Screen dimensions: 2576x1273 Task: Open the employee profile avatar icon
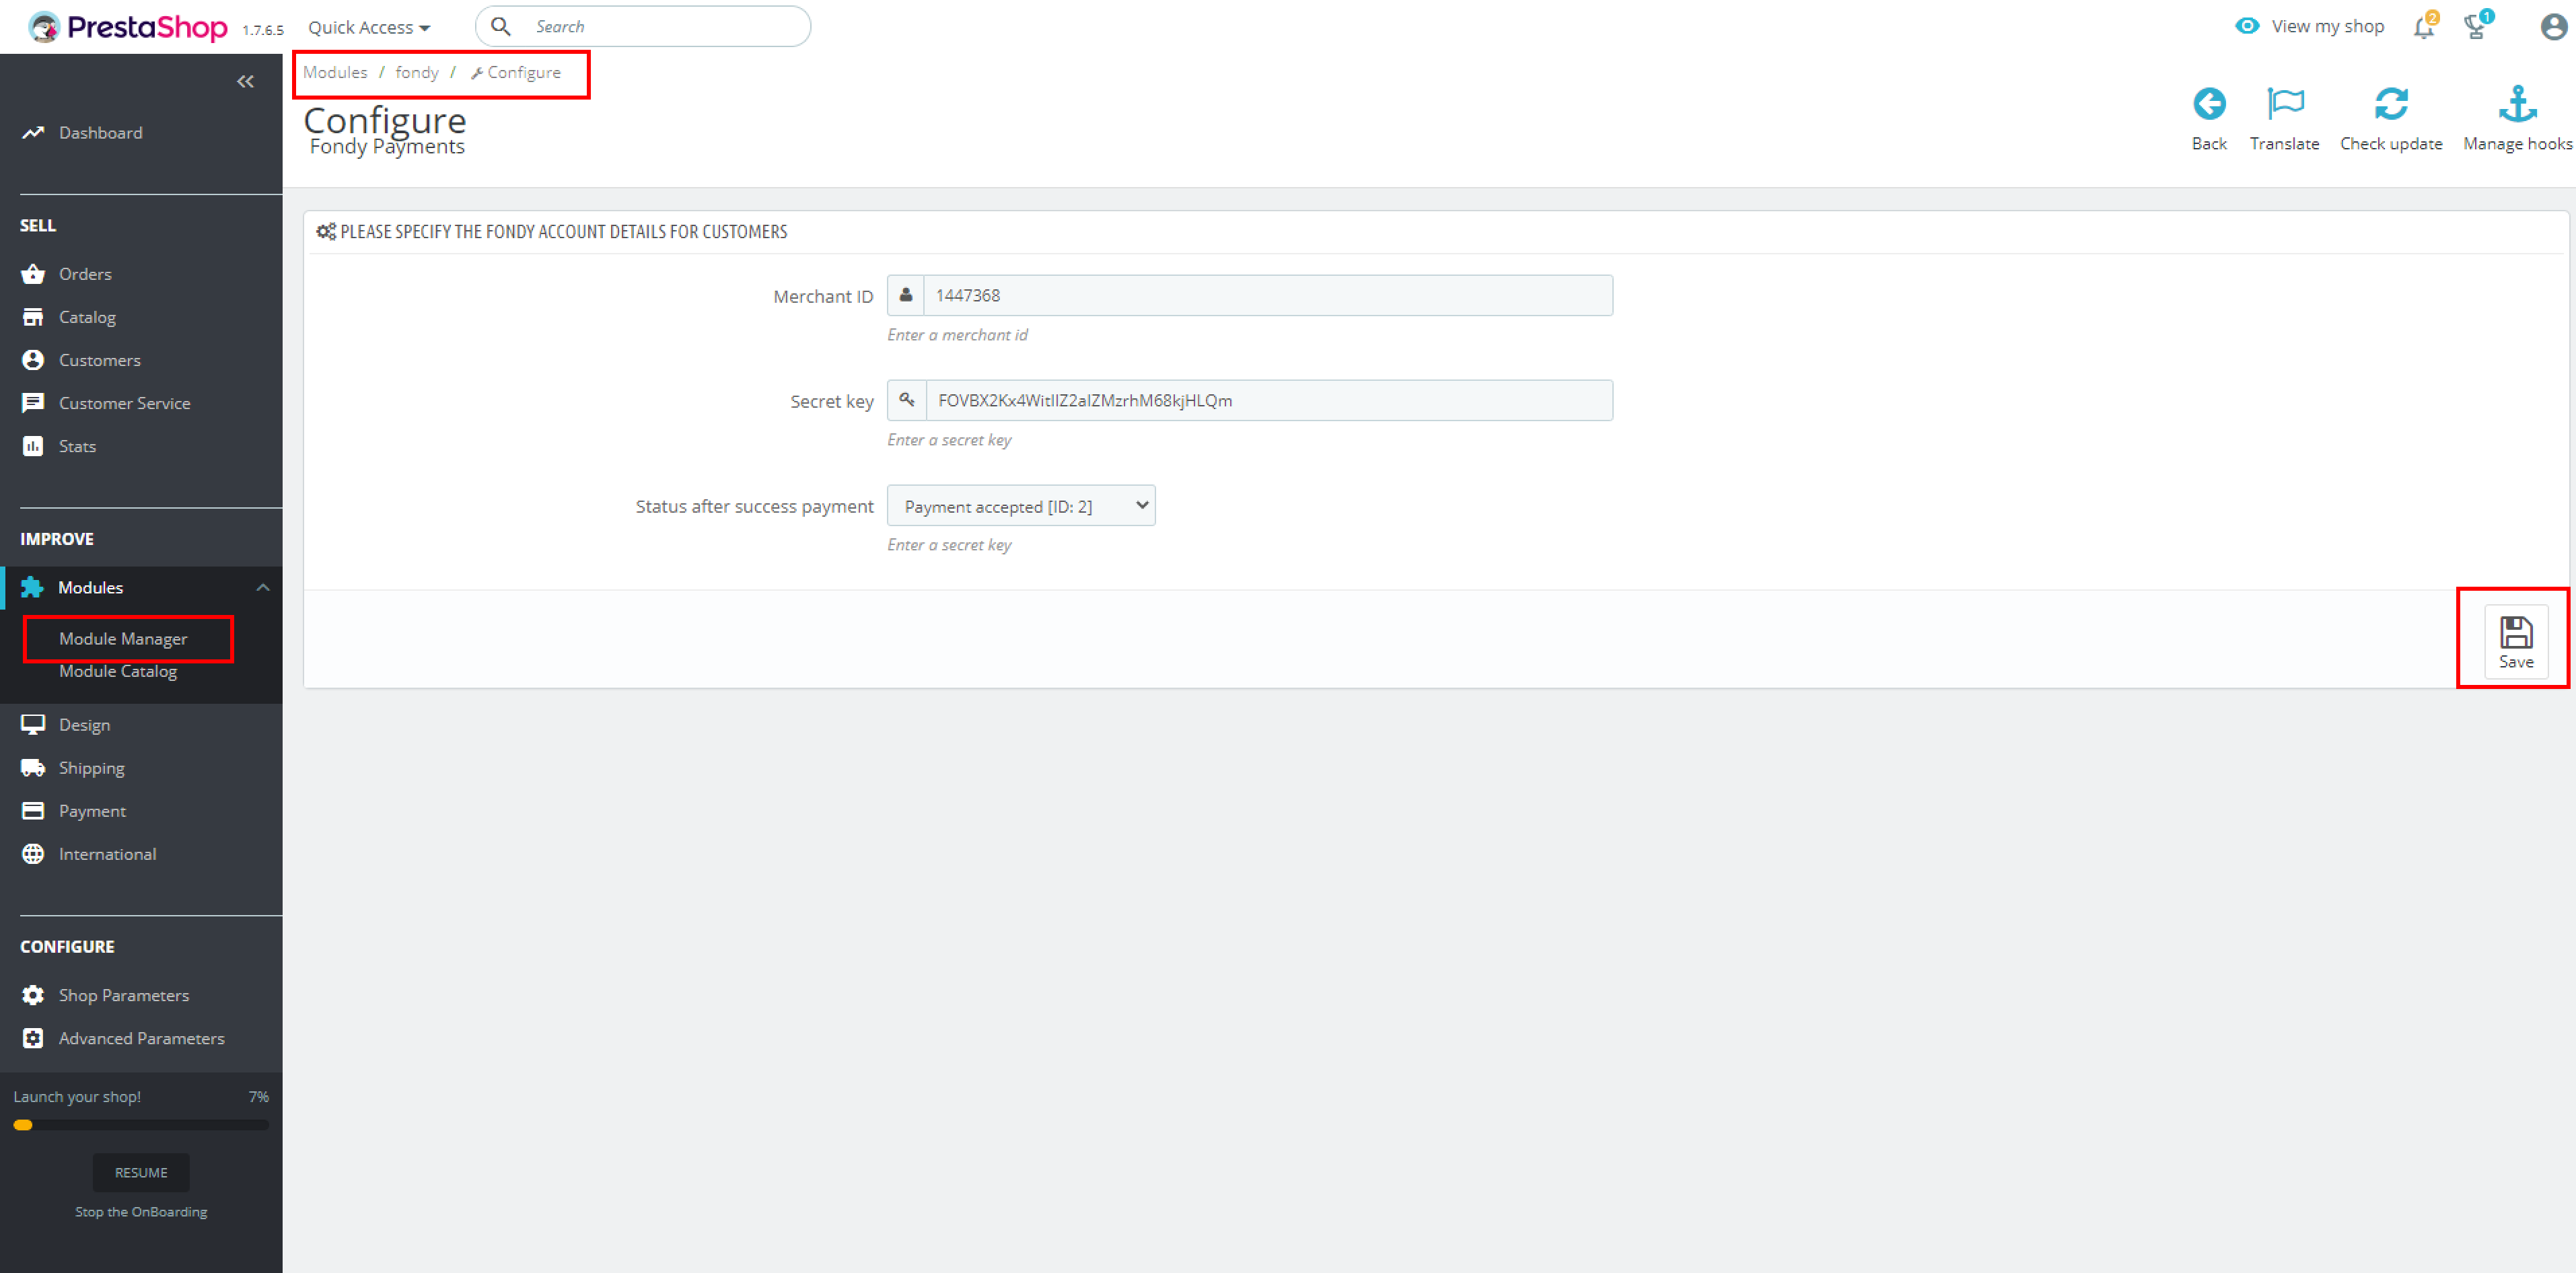pyautogui.click(x=2554, y=27)
